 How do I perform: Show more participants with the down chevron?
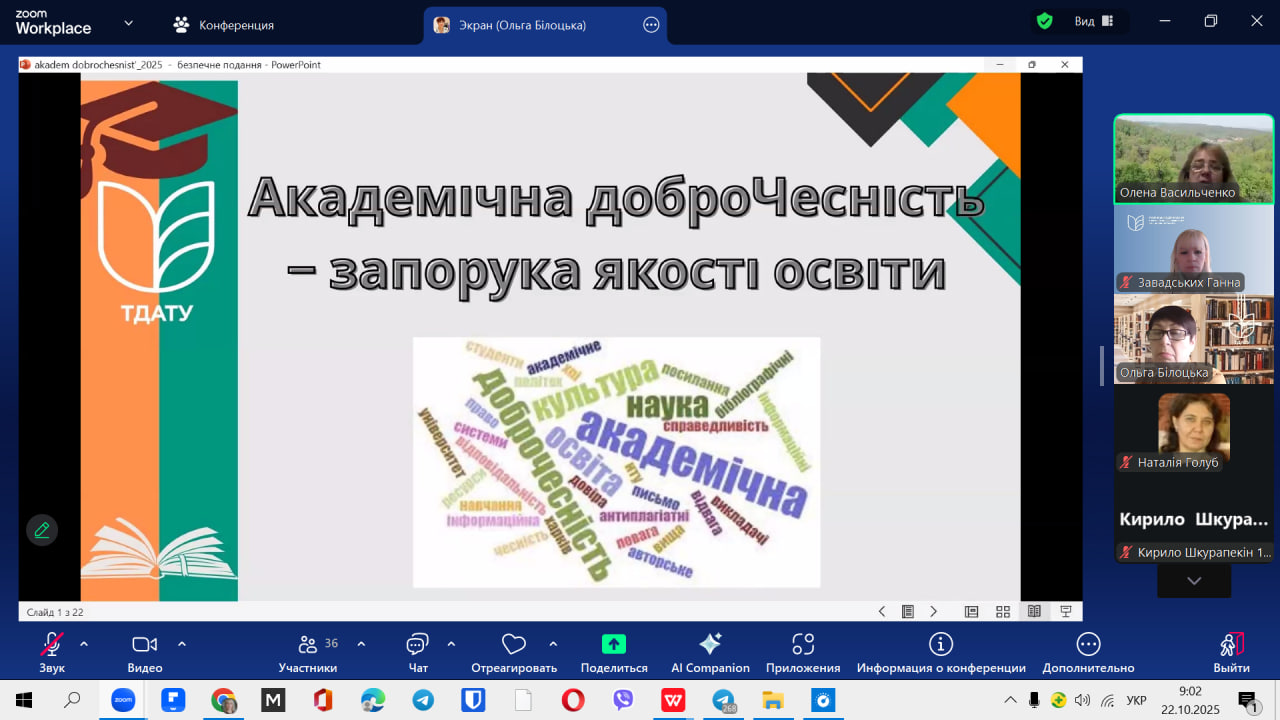tap(1194, 581)
